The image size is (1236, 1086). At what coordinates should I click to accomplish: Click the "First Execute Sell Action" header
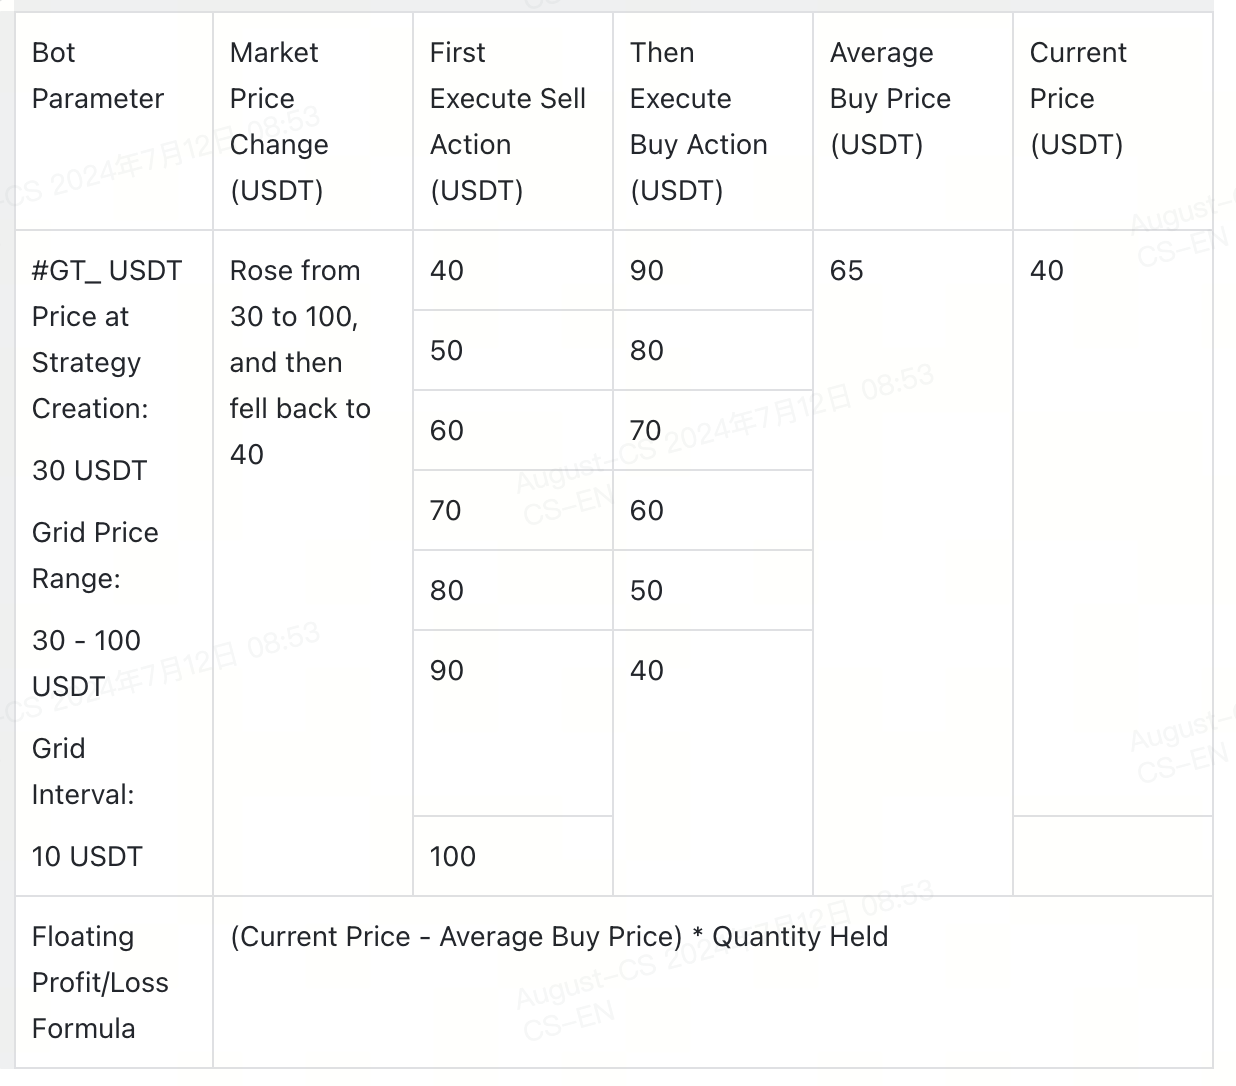(507, 121)
